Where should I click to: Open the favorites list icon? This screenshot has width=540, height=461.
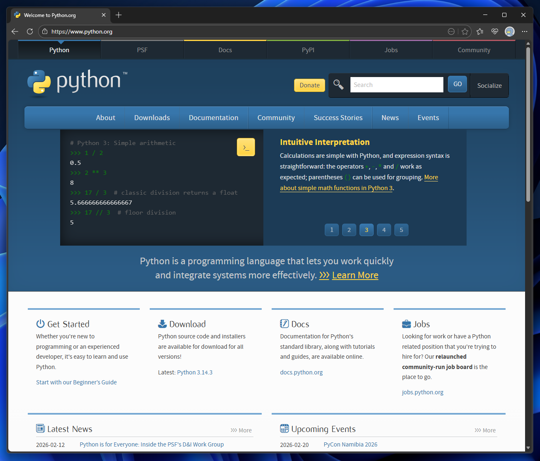click(x=480, y=32)
